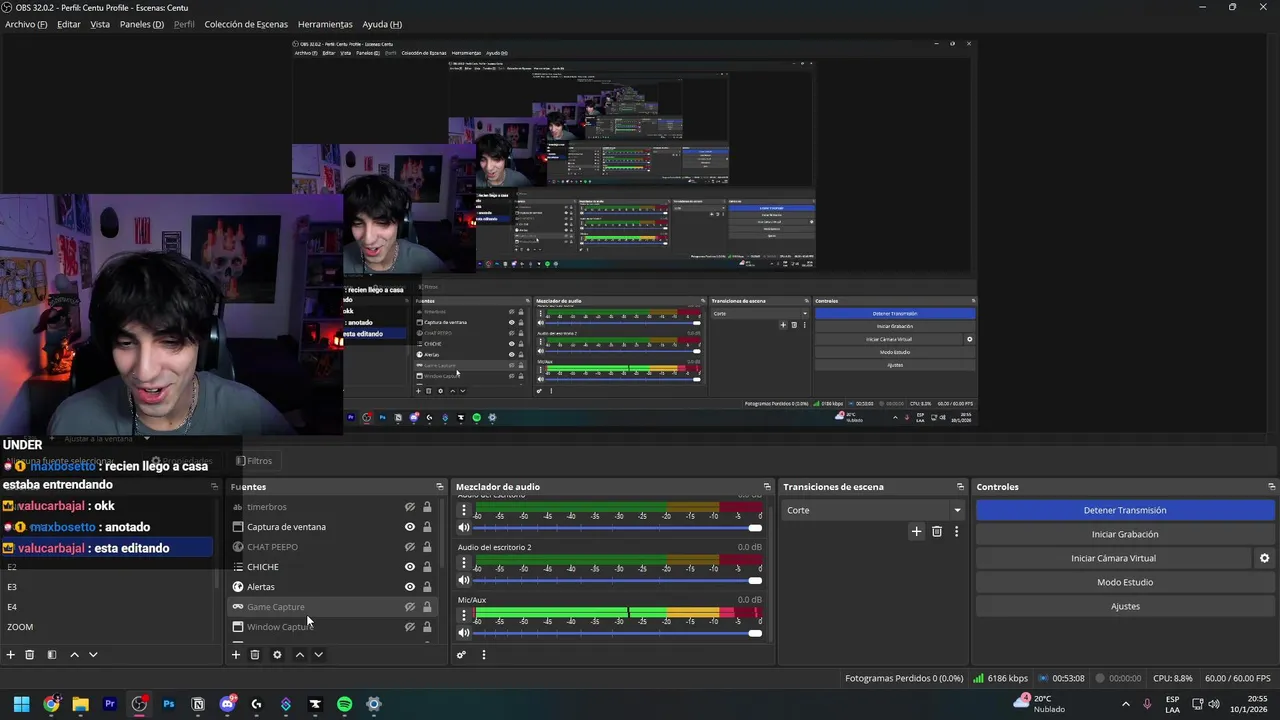The image size is (1280, 720).
Task: Click Detener Transmisión button
Action: coord(1125,510)
